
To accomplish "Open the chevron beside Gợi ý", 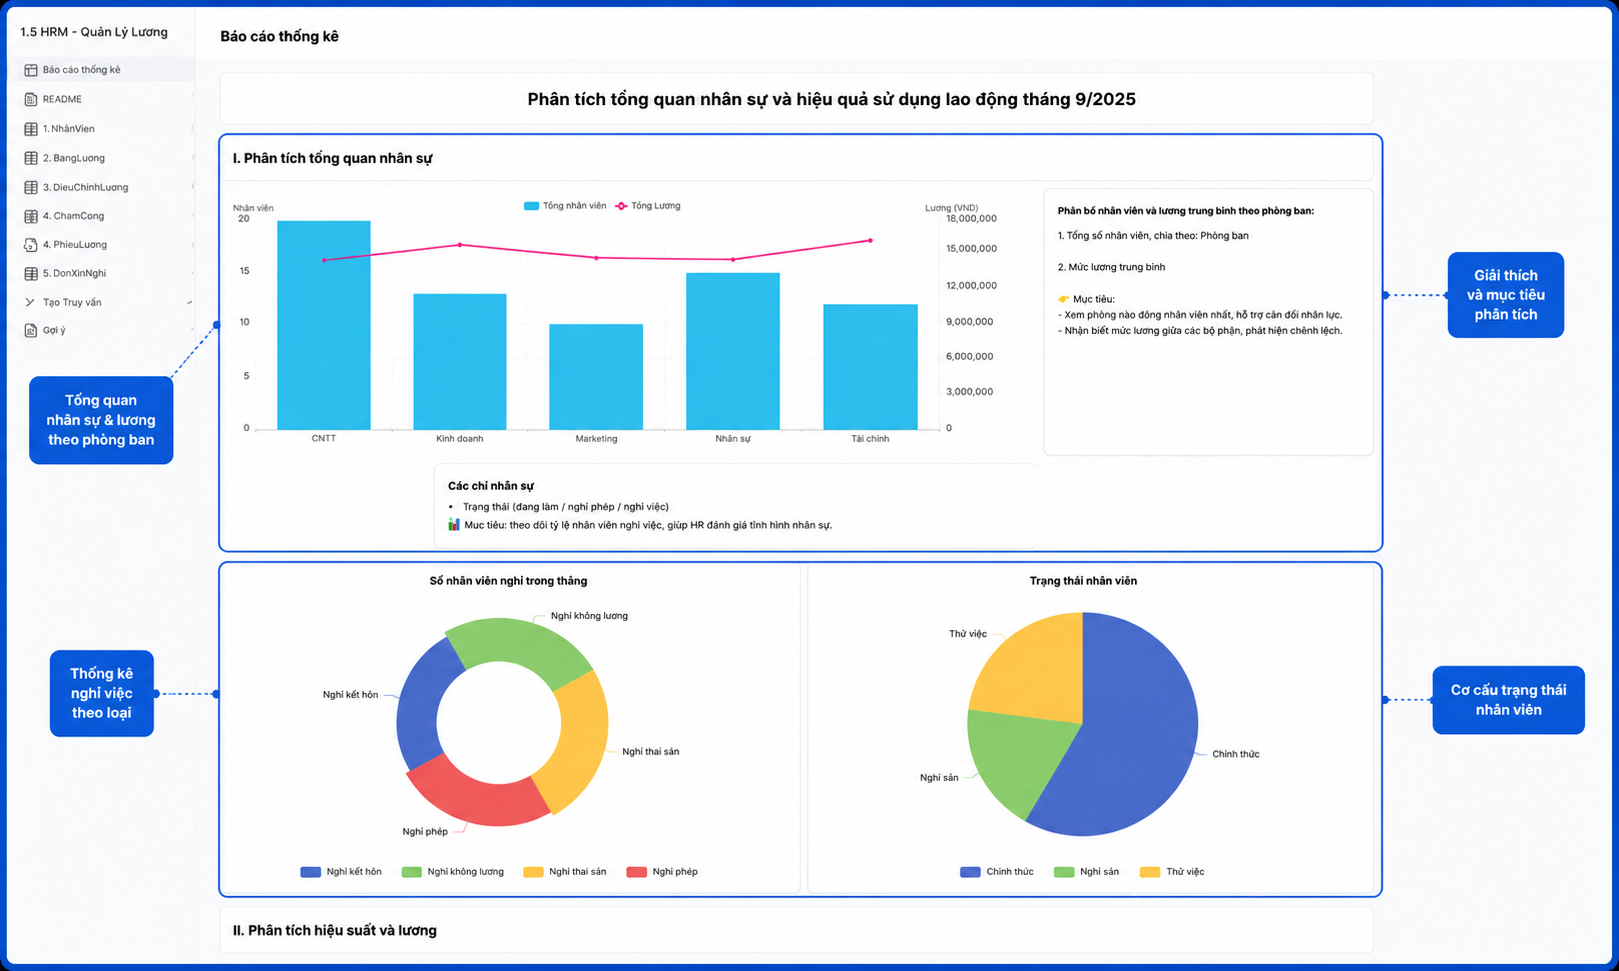I will point(192,330).
